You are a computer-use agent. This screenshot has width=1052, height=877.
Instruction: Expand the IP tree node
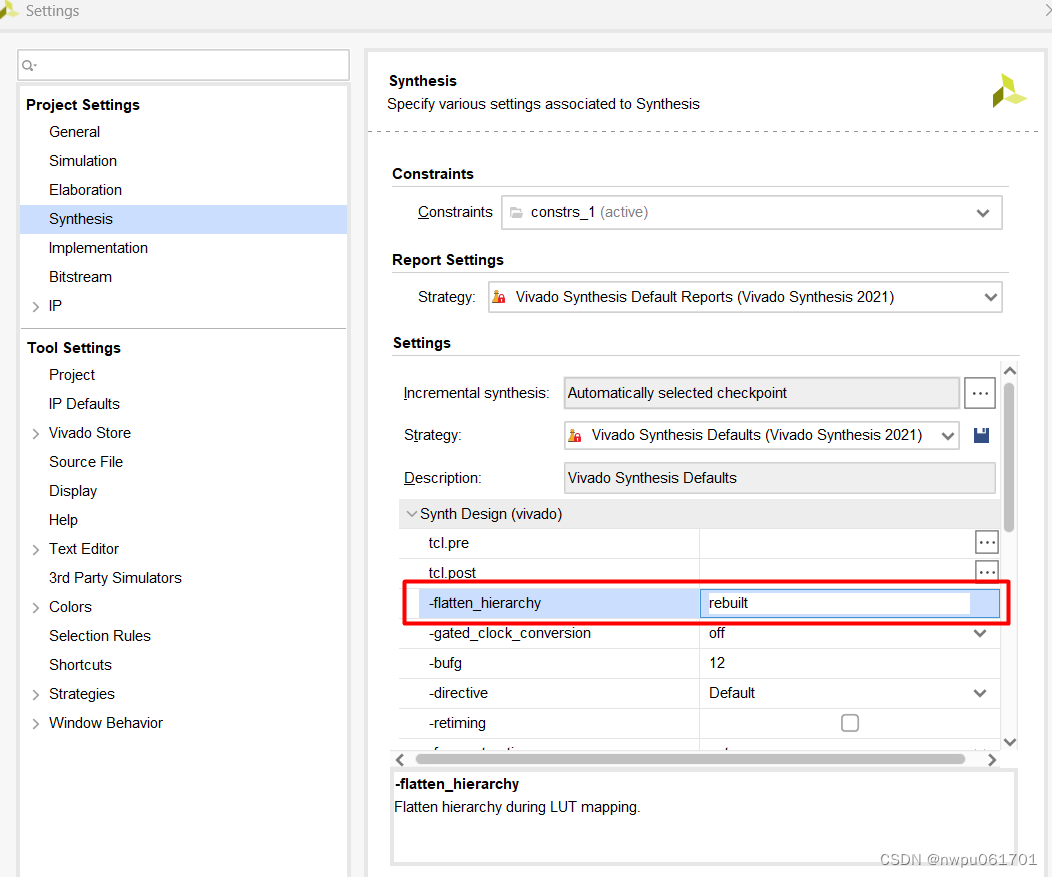pyautogui.click(x=36, y=307)
